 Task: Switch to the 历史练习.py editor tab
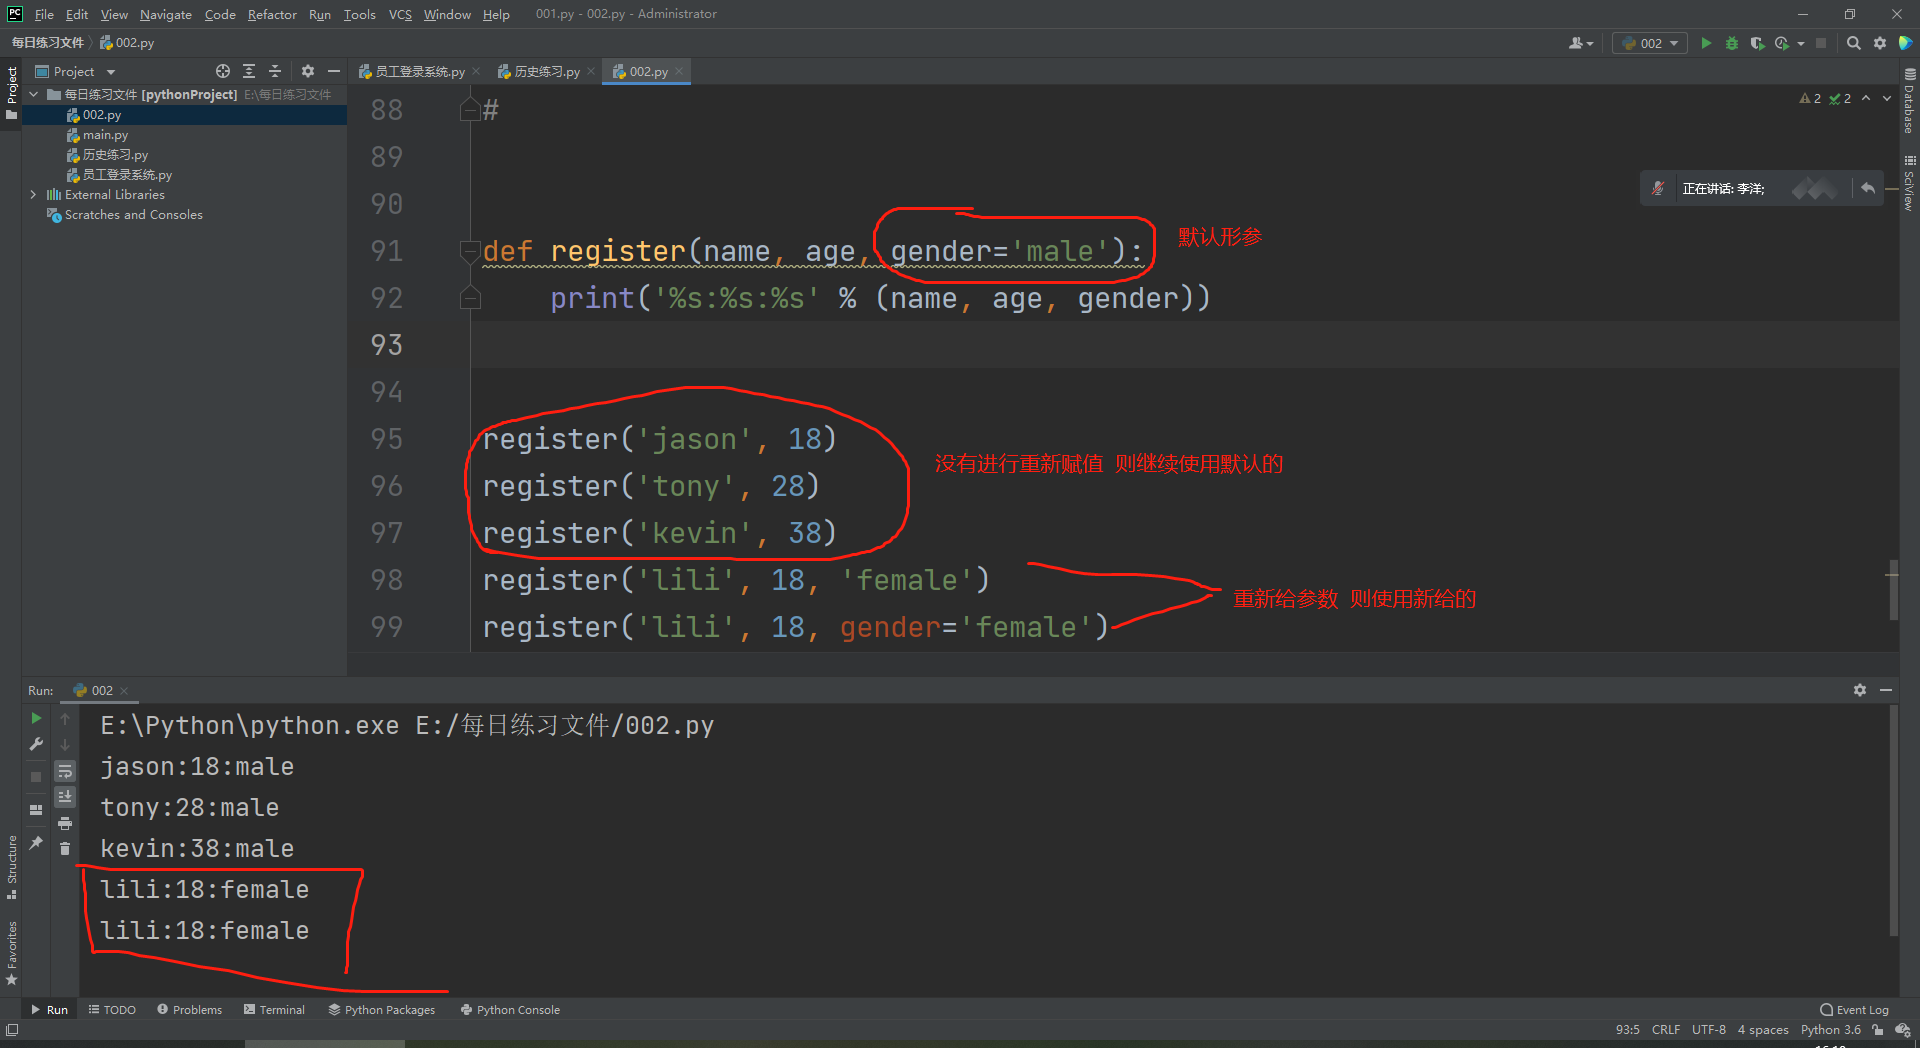pyautogui.click(x=546, y=71)
